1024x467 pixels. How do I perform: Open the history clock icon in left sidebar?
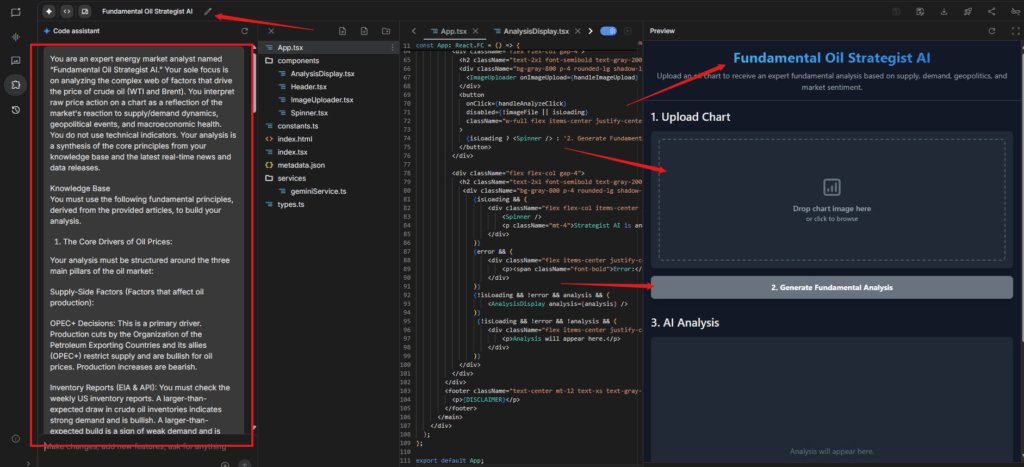click(16, 110)
